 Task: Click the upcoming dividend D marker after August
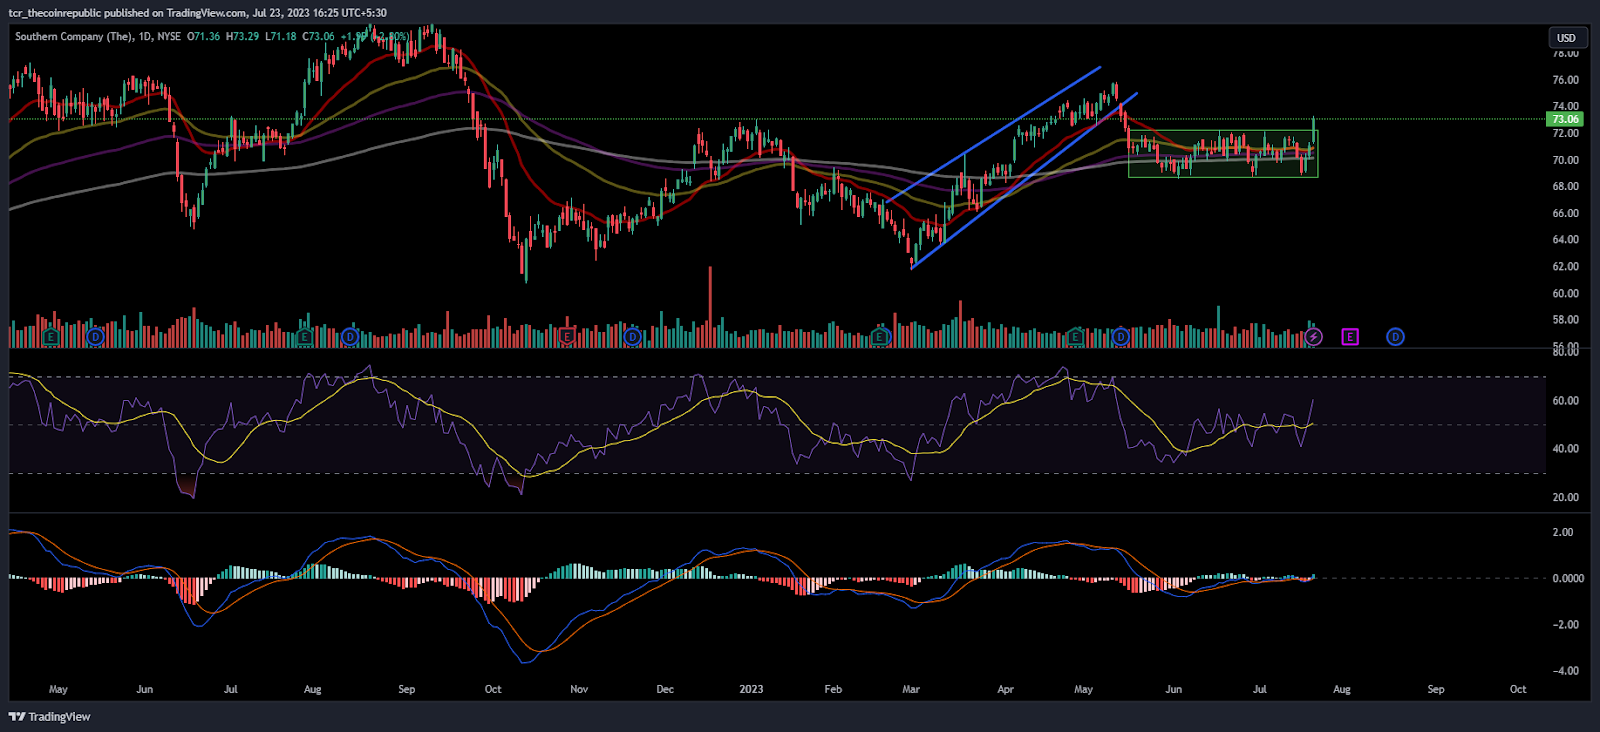point(1395,337)
